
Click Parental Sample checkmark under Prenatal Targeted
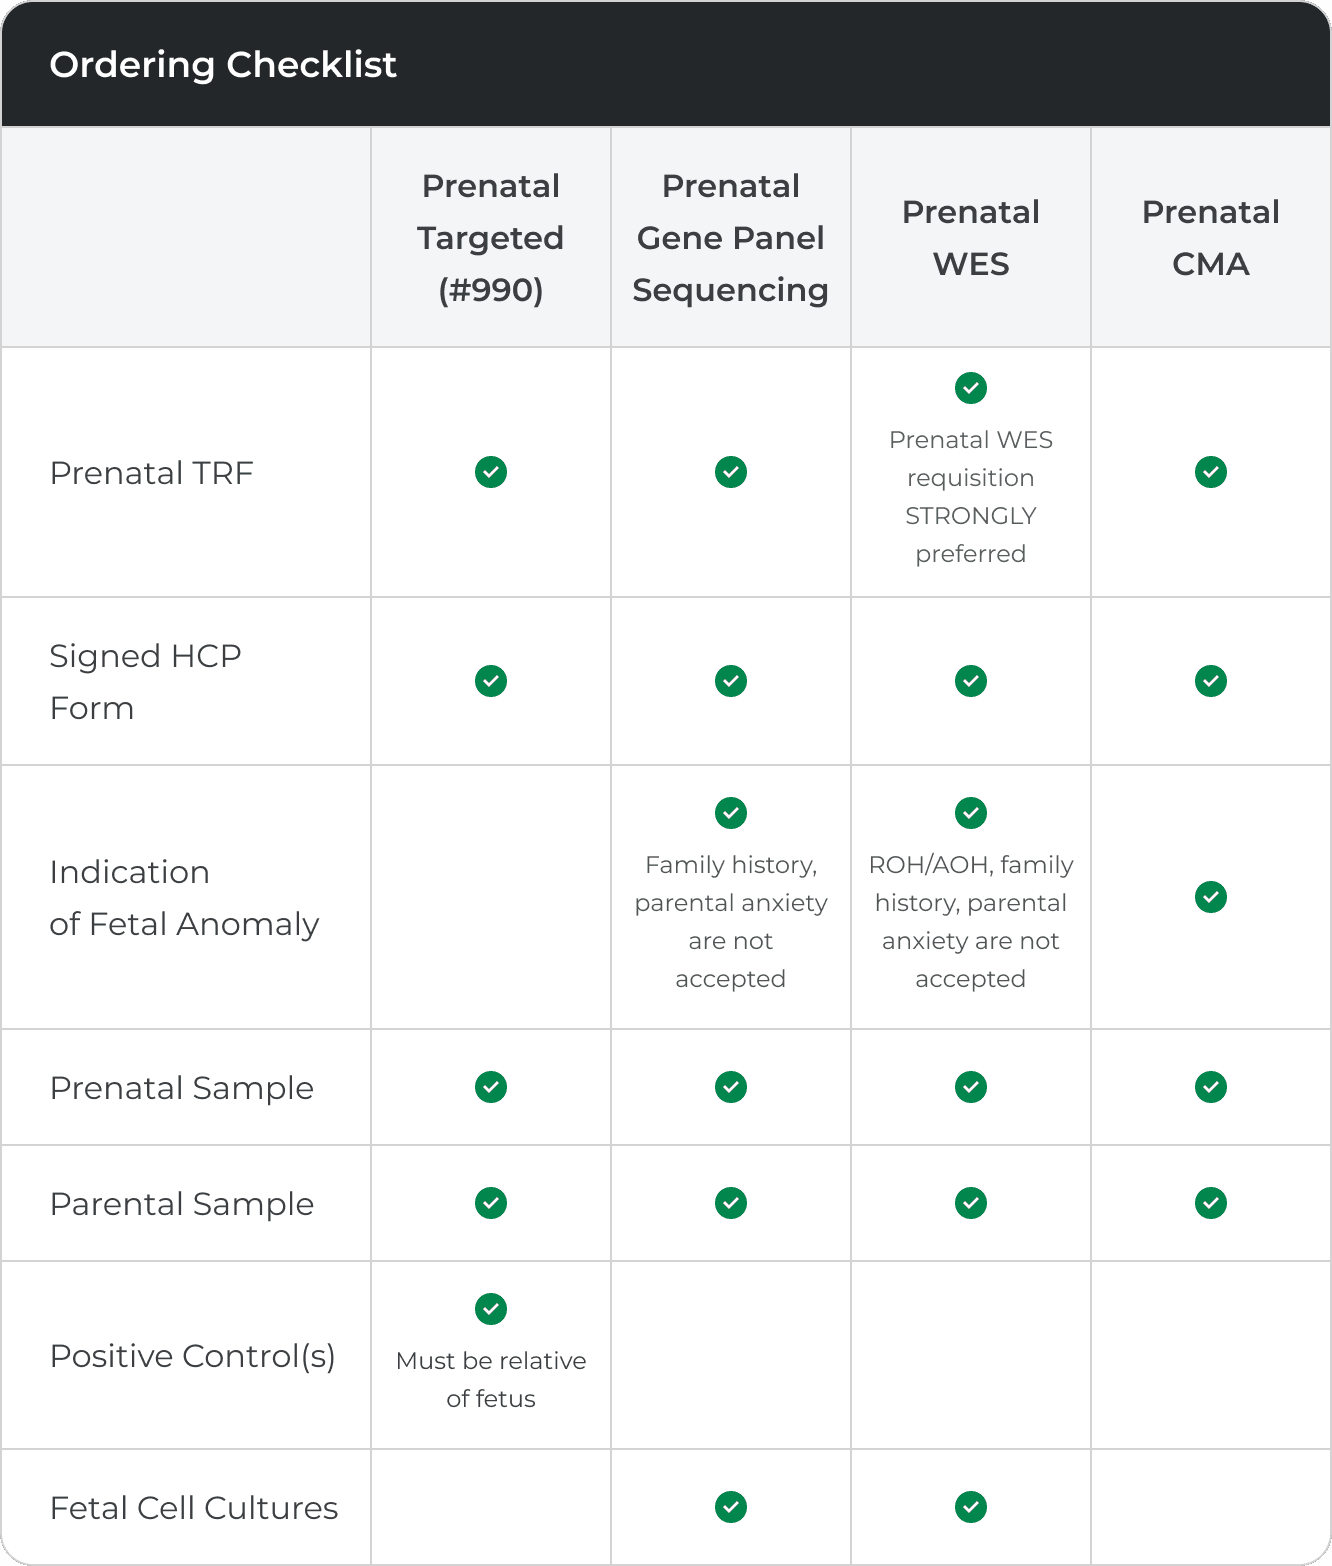(x=491, y=1203)
